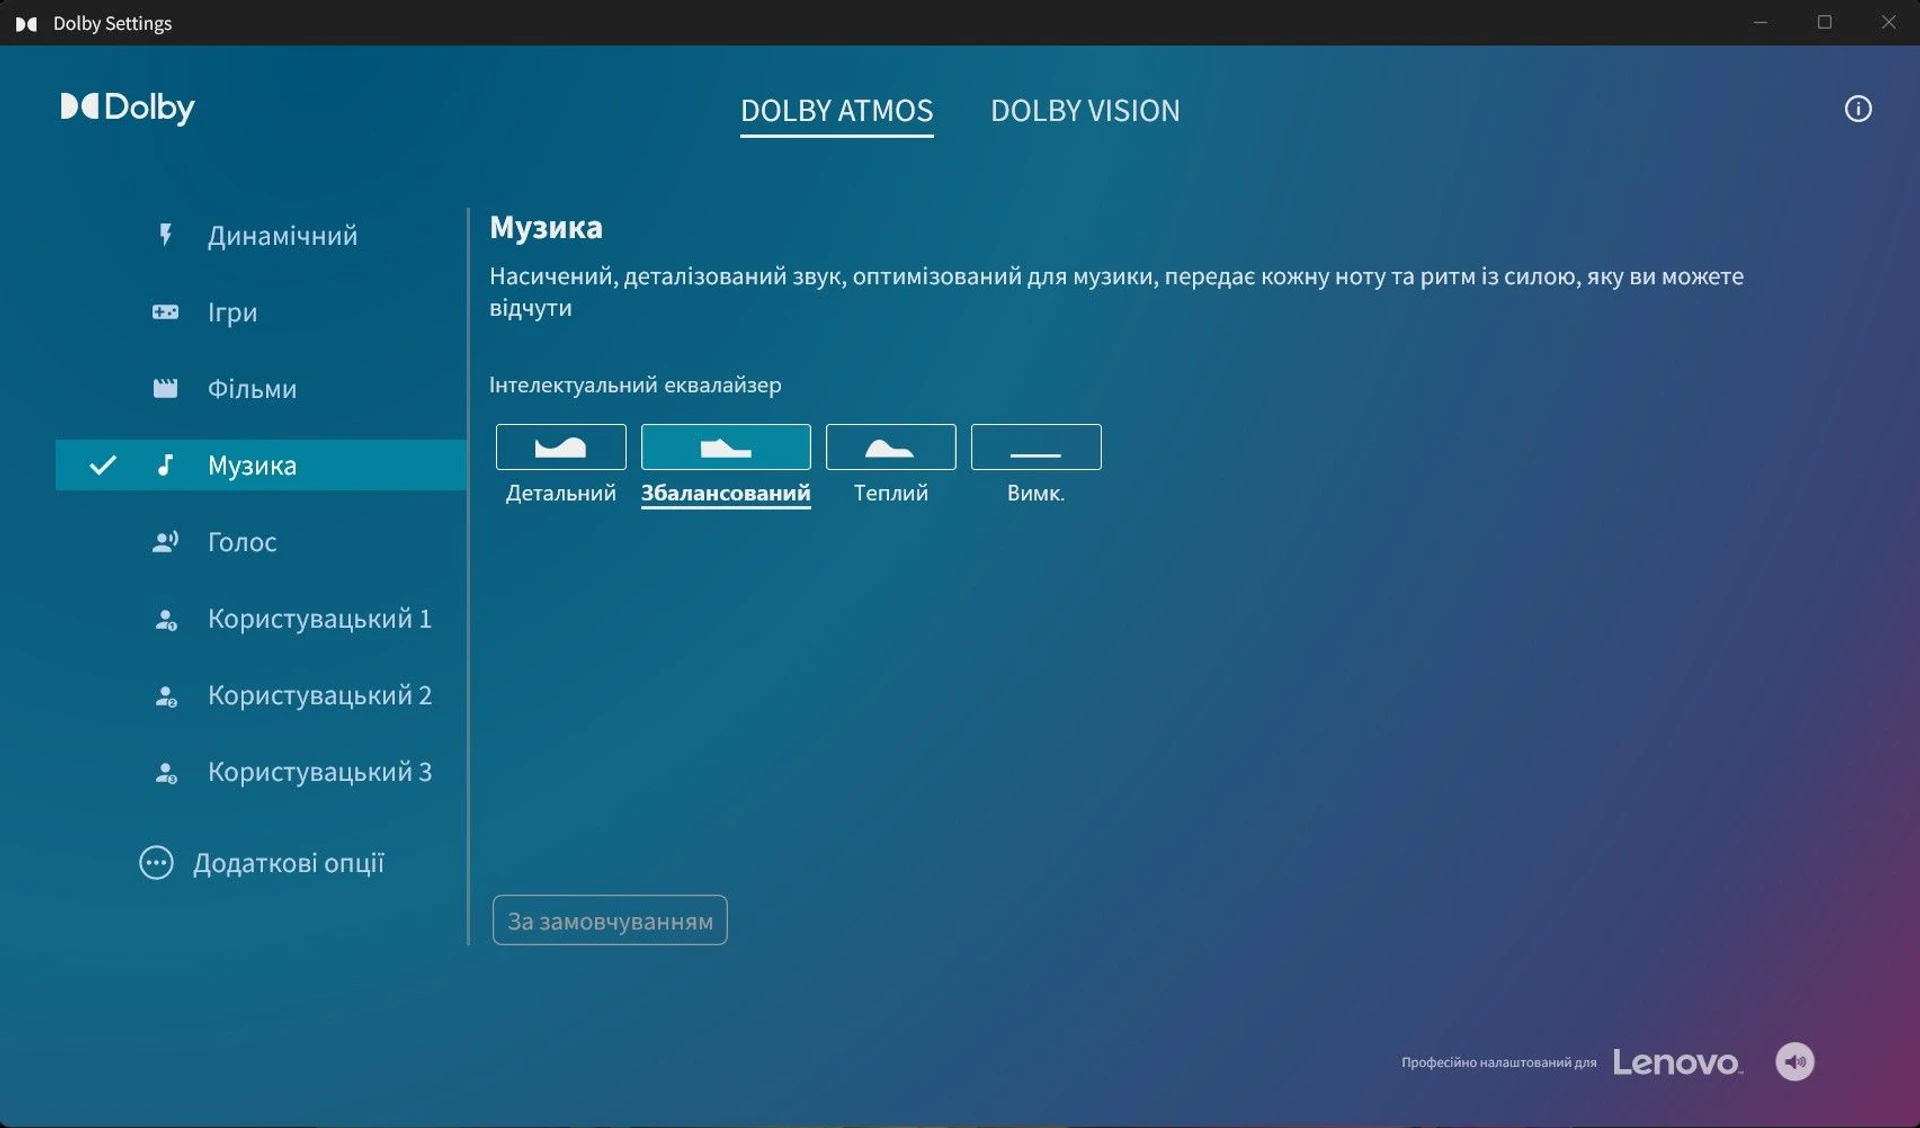
Task: Close the Dolby Settings window
Action: click(x=1888, y=22)
